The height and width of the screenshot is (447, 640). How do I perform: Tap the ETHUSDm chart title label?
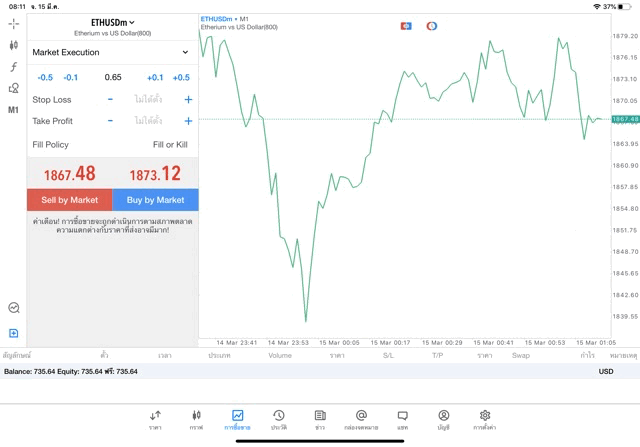[x=216, y=19]
